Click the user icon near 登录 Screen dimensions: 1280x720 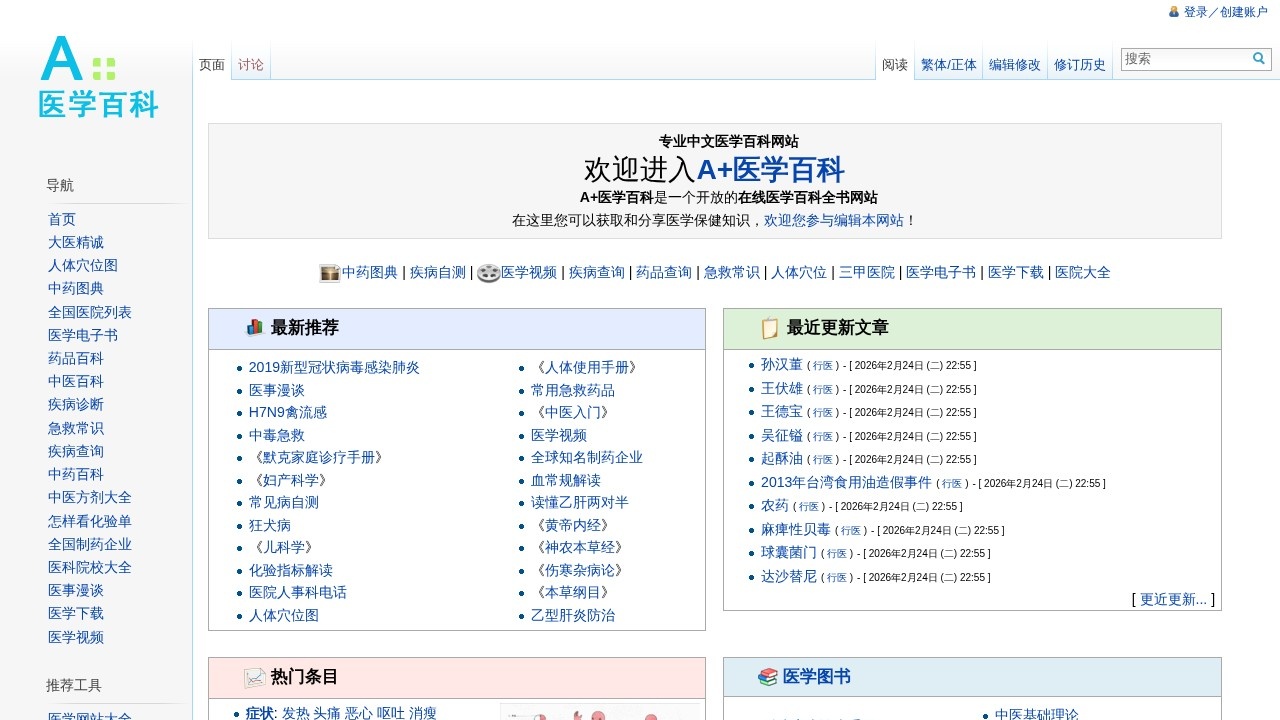1173,12
